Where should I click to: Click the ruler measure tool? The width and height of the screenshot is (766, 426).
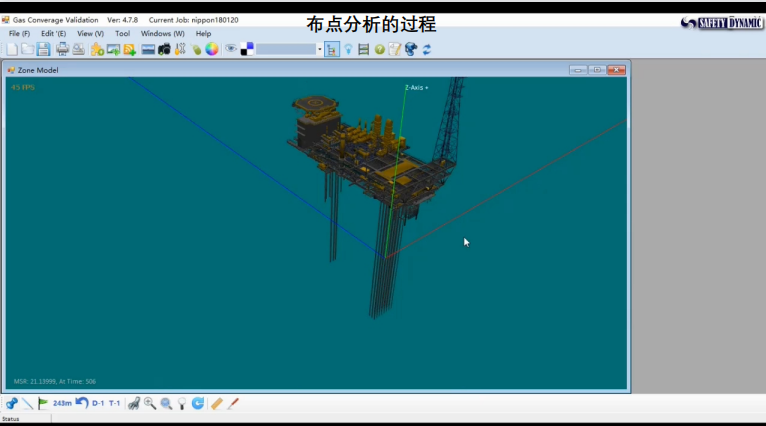pos(217,403)
